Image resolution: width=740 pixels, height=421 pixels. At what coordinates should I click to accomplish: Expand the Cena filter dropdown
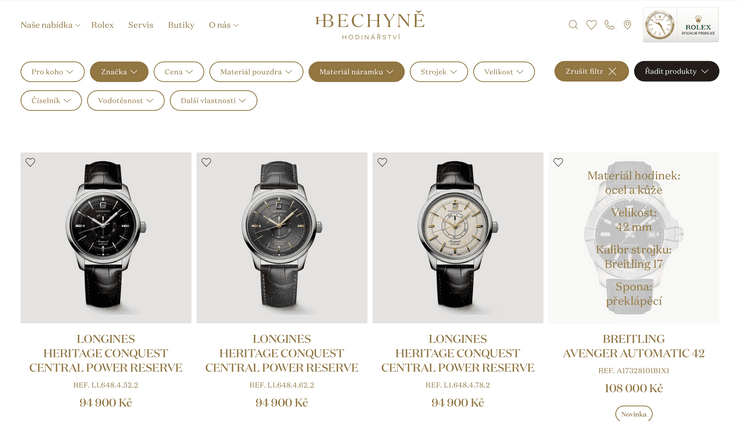179,72
